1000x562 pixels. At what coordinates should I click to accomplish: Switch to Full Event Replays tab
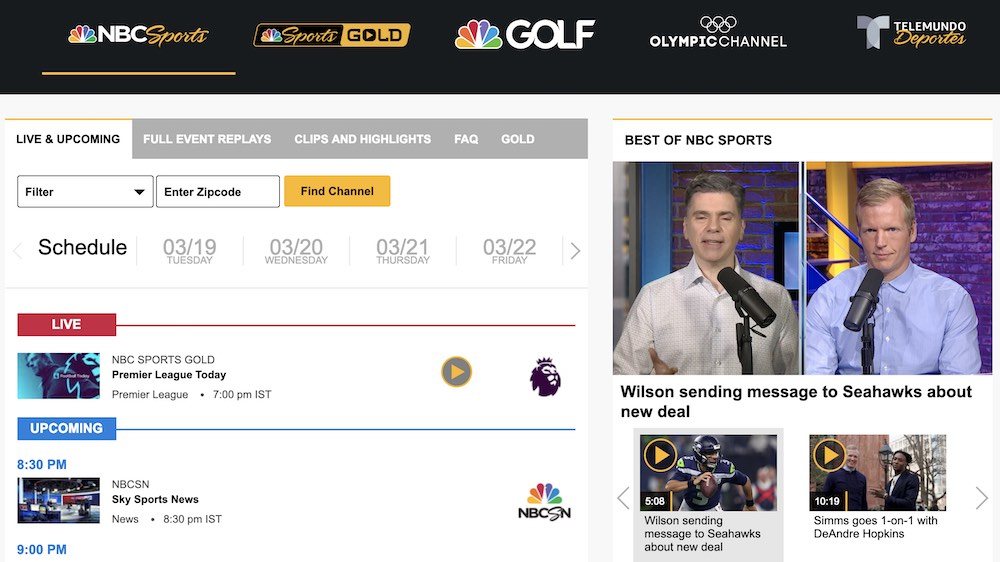click(x=207, y=139)
